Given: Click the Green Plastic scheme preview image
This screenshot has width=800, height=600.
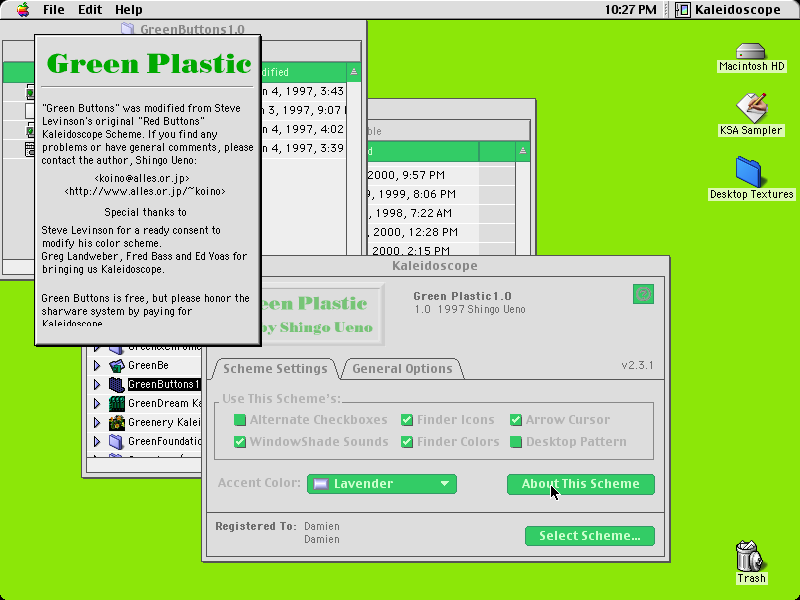Looking at the screenshot, I should tap(322, 314).
